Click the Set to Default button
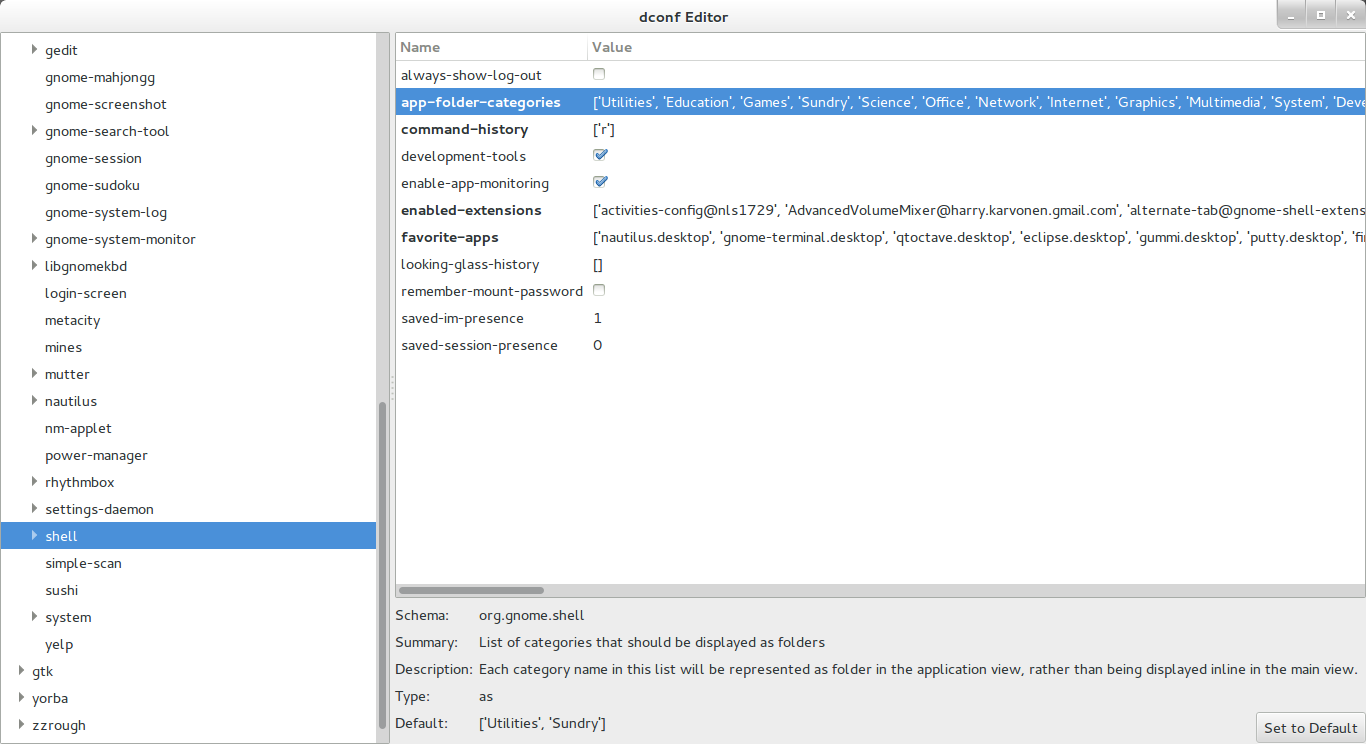The image size is (1366, 744). [1310, 728]
